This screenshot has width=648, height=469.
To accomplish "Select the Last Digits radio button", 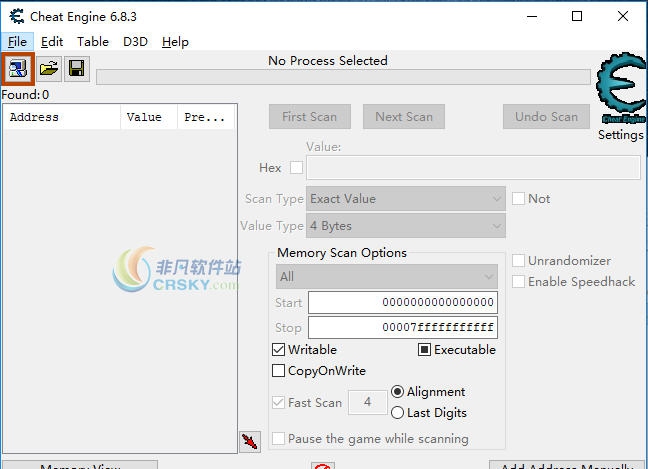I will 397,413.
